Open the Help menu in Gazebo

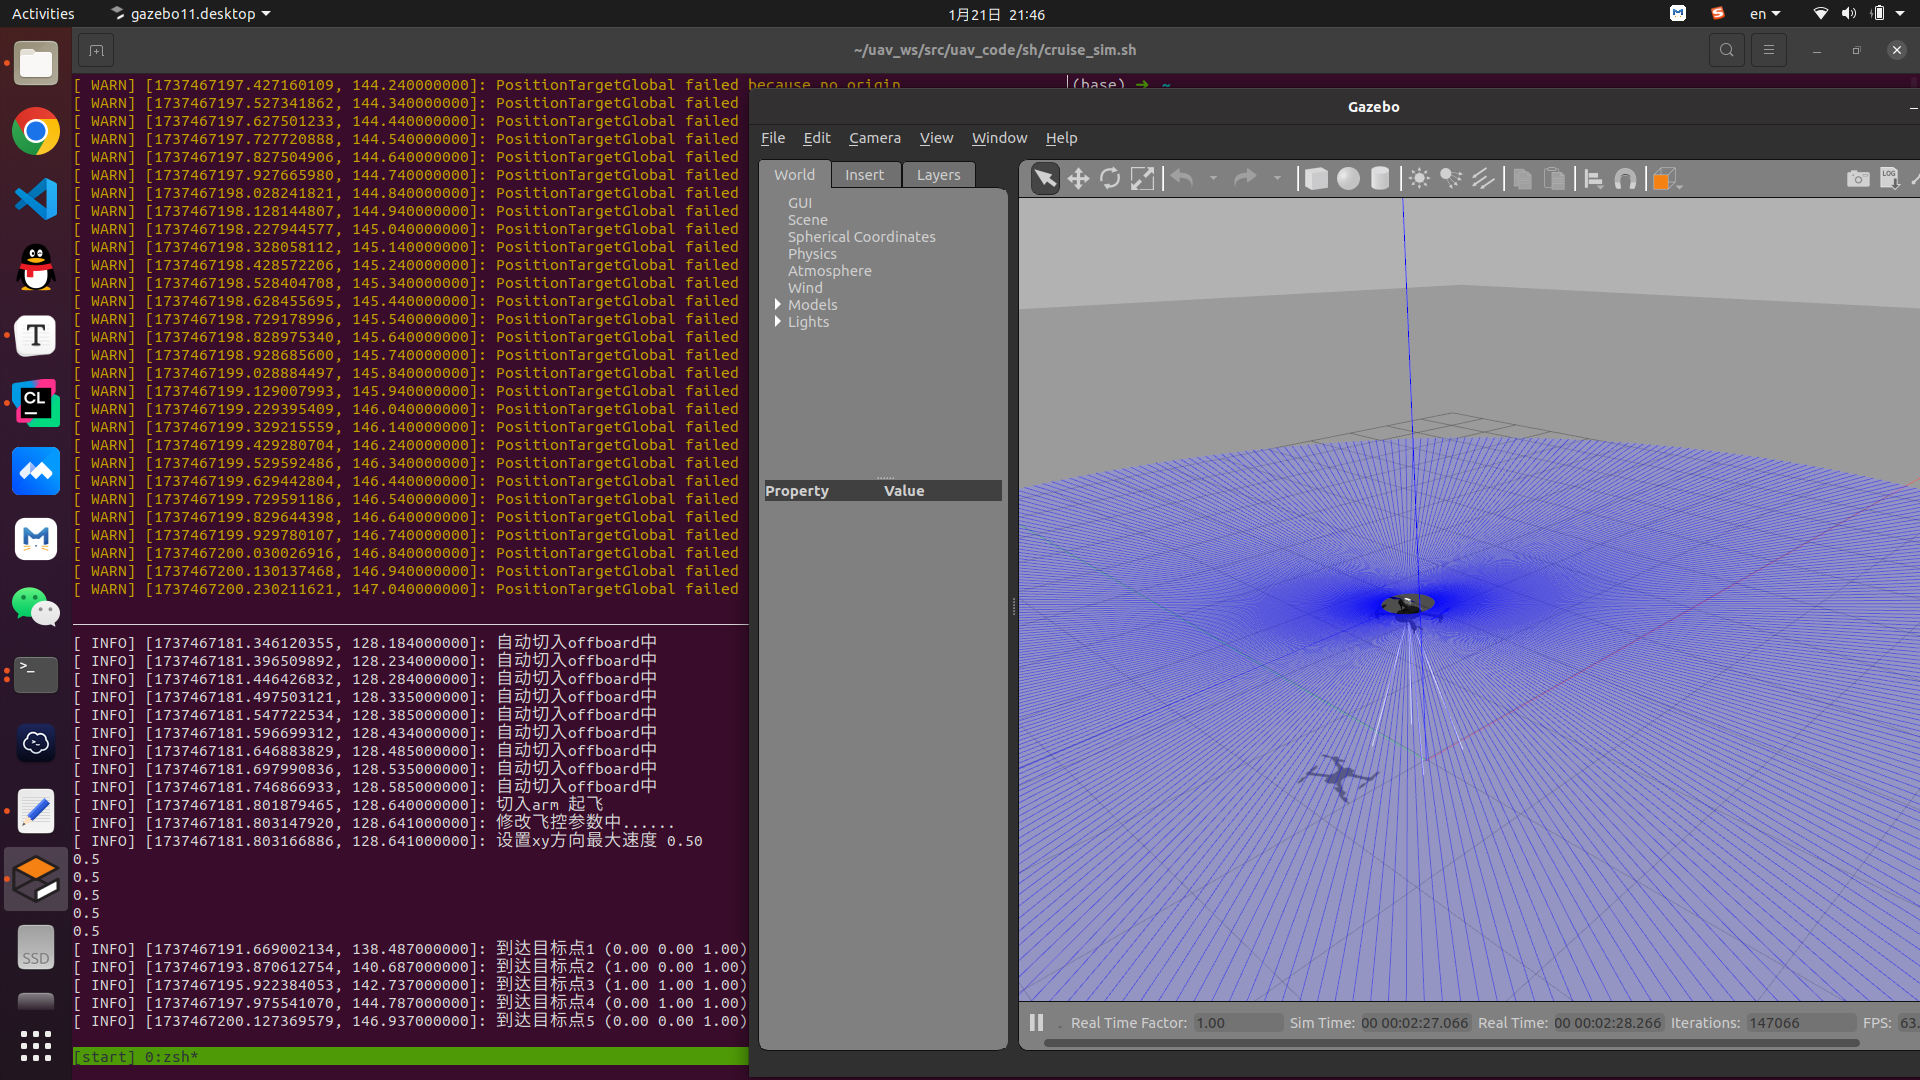pos(1061,138)
